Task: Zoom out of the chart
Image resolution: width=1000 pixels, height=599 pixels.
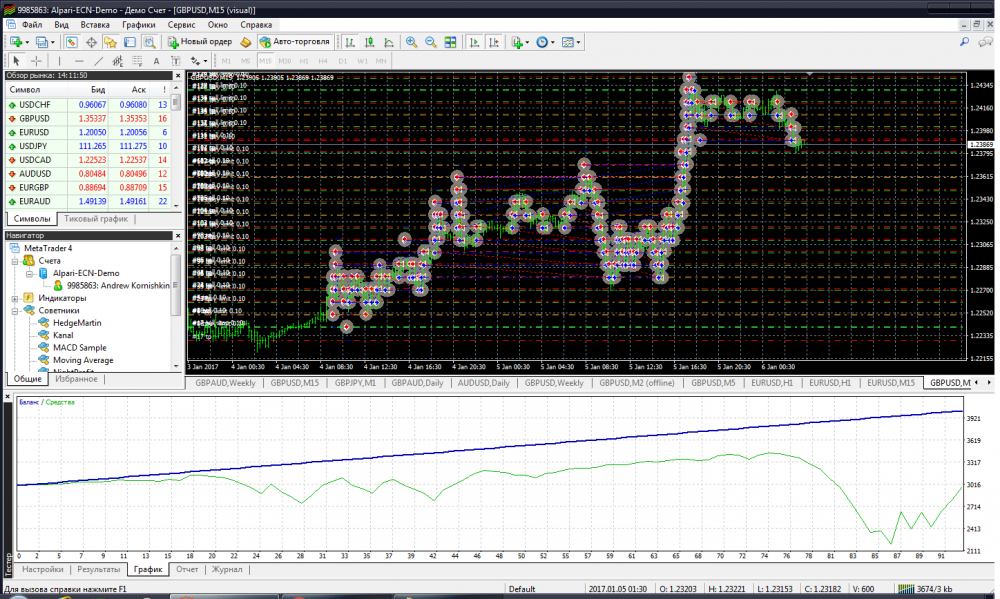Action: click(x=430, y=42)
